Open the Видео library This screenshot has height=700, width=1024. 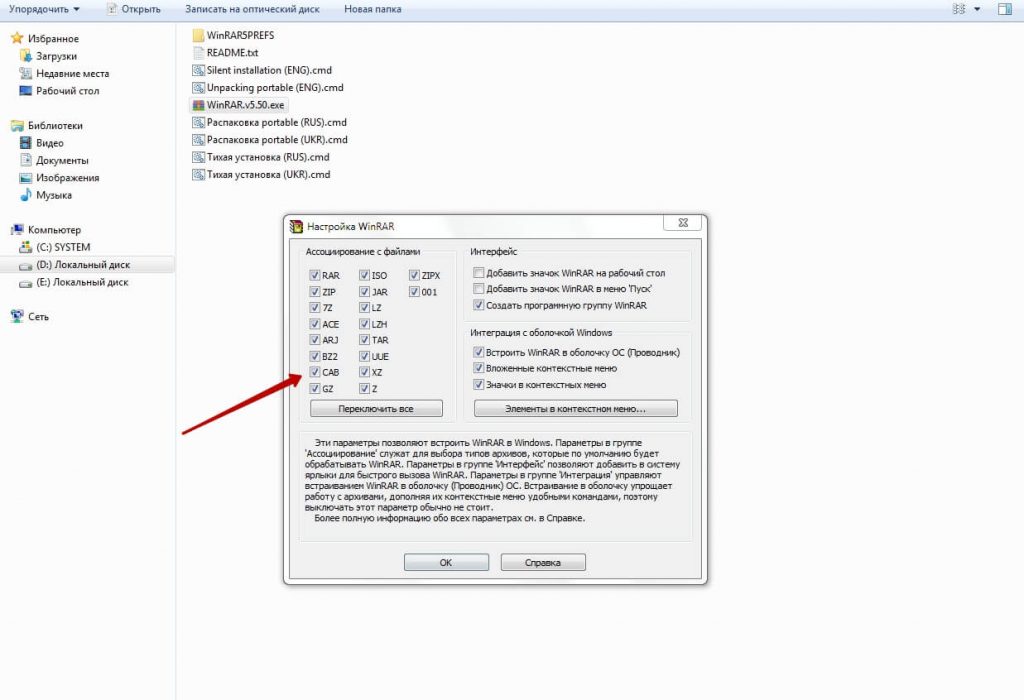(x=49, y=143)
